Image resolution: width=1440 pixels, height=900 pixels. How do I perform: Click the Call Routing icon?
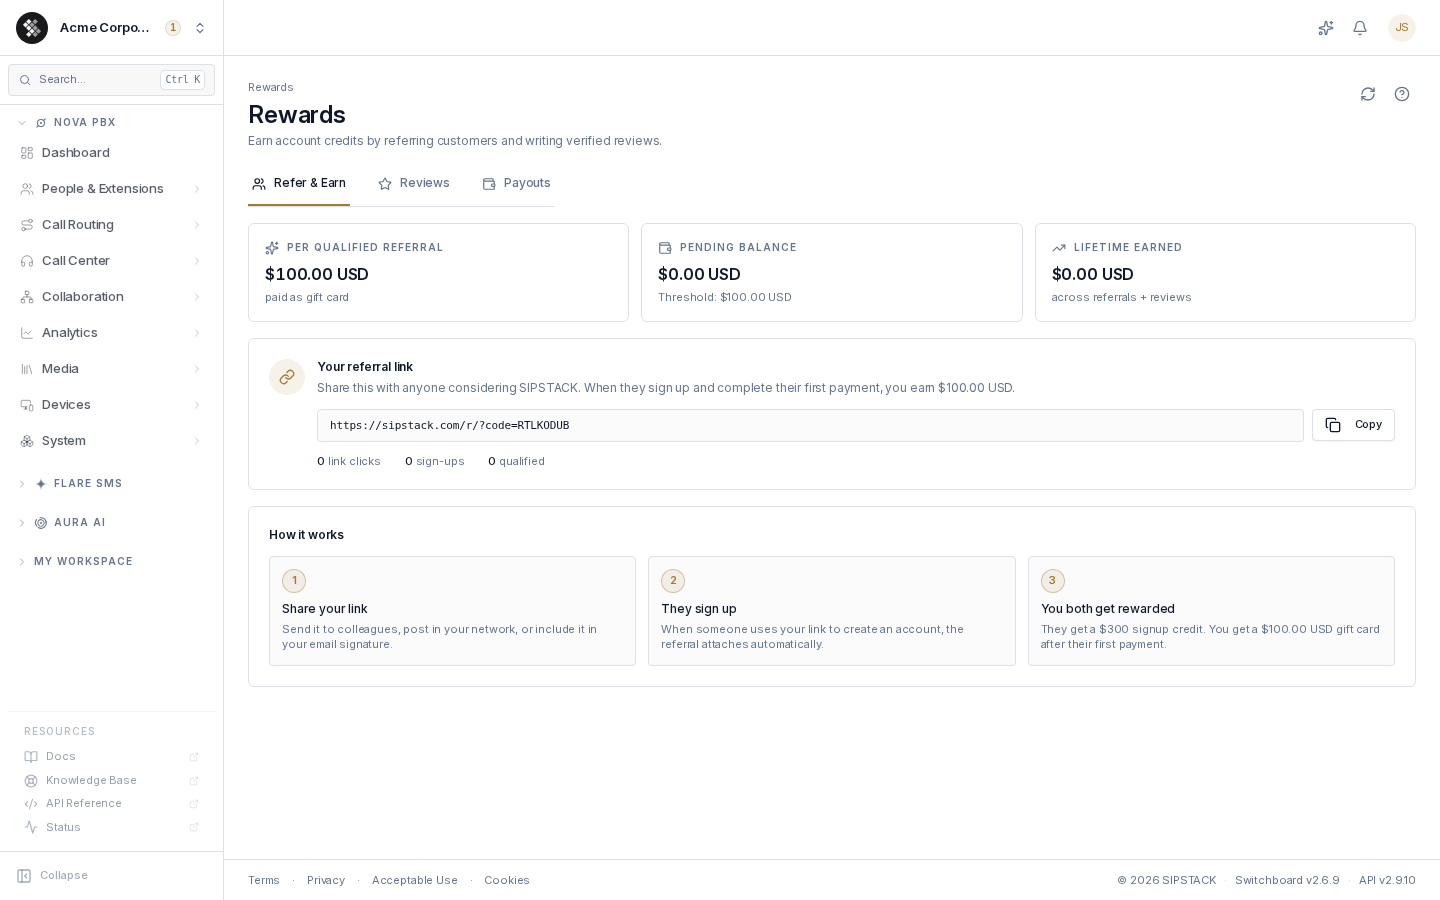coord(27,225)
